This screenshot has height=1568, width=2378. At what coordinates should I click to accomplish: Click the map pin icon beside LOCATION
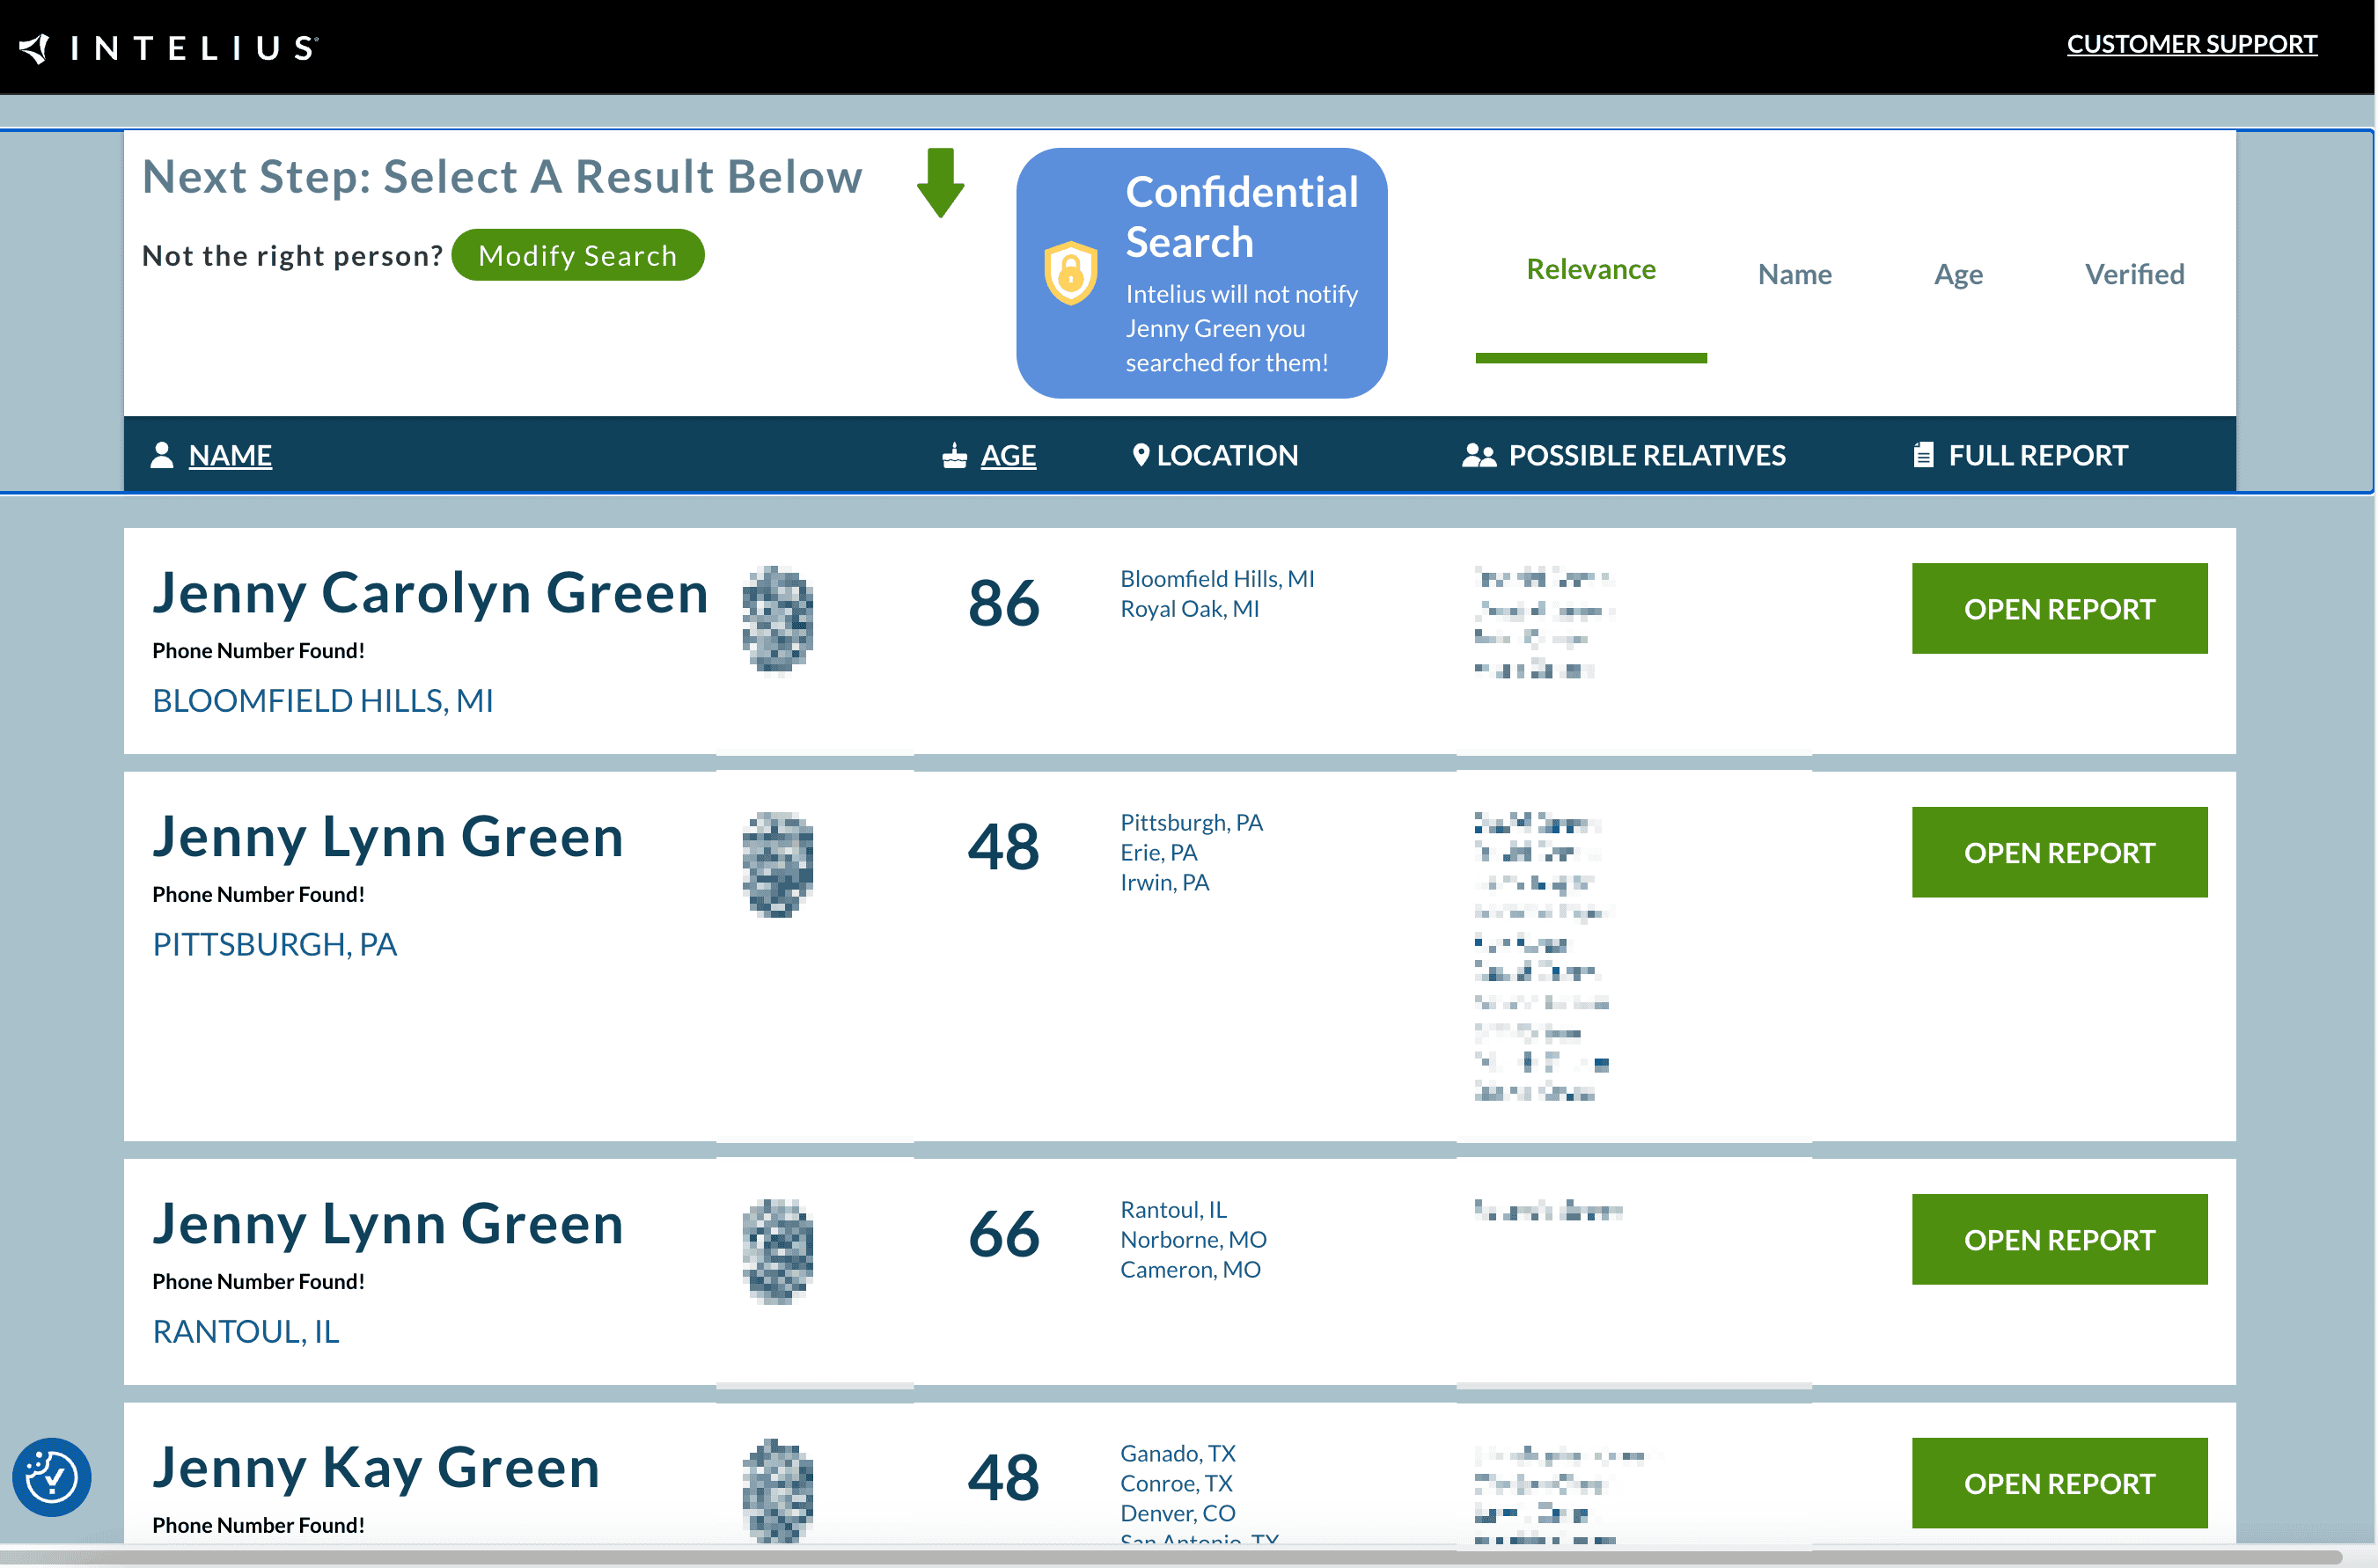(1140, 455)
